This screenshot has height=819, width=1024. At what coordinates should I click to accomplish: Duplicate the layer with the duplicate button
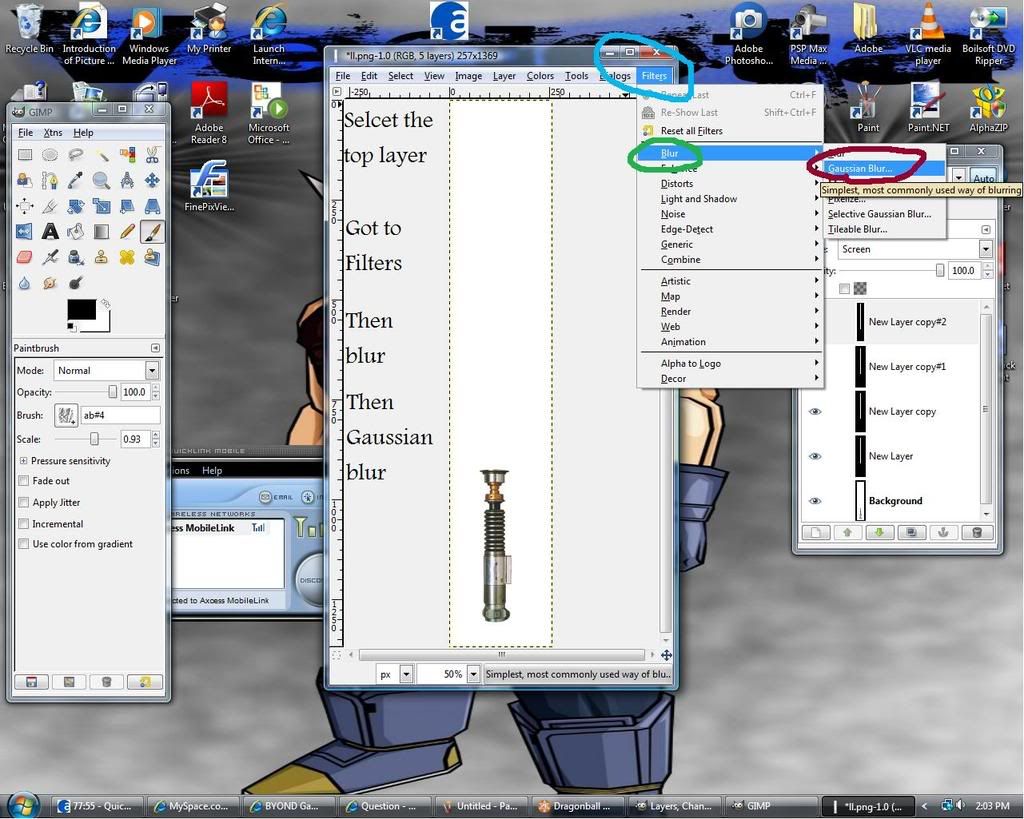pos(911,532)
